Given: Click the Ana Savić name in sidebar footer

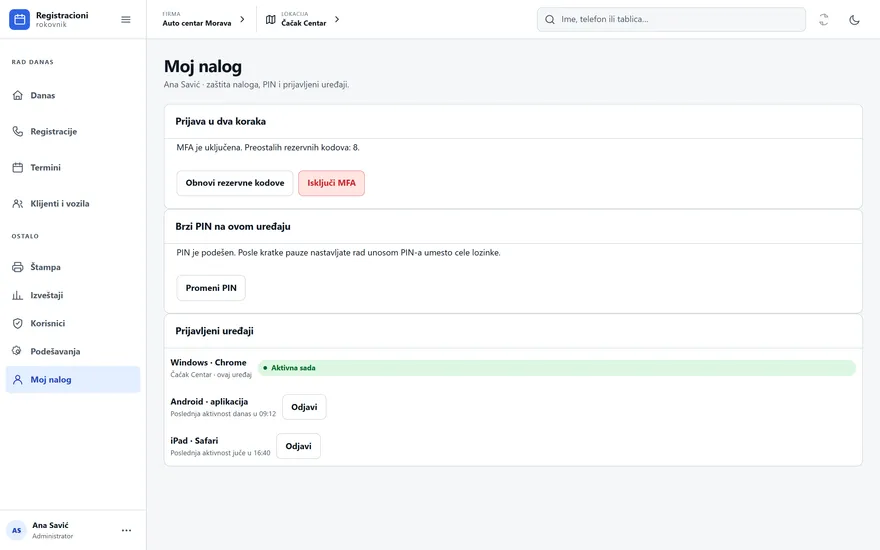Looking at the screenshot, I should tap(51, 525).
